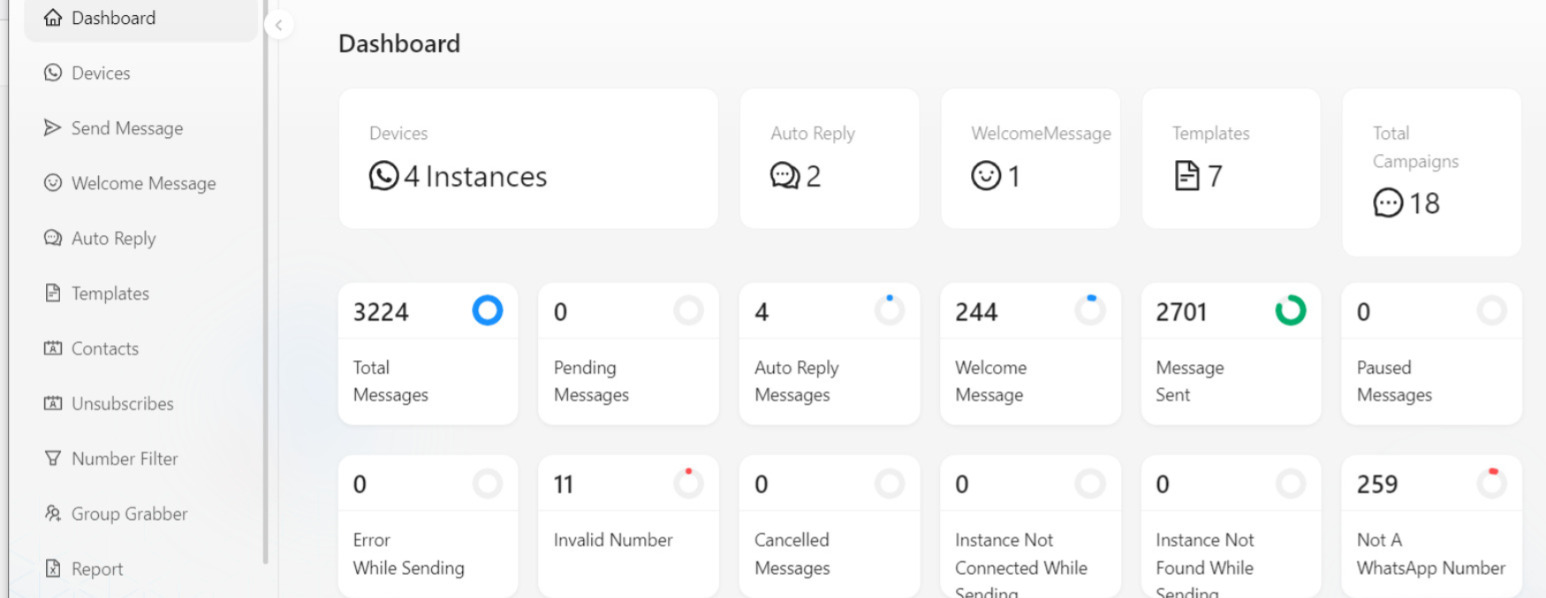Click the Invalid Number count card
The image size is (1546, 598).
coord(628,525)
